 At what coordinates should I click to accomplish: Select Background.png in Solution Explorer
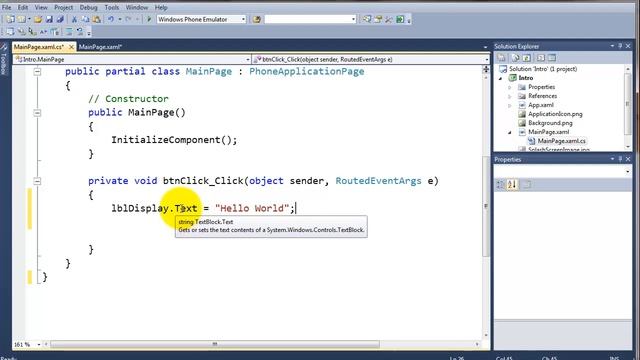click(550, 123)
